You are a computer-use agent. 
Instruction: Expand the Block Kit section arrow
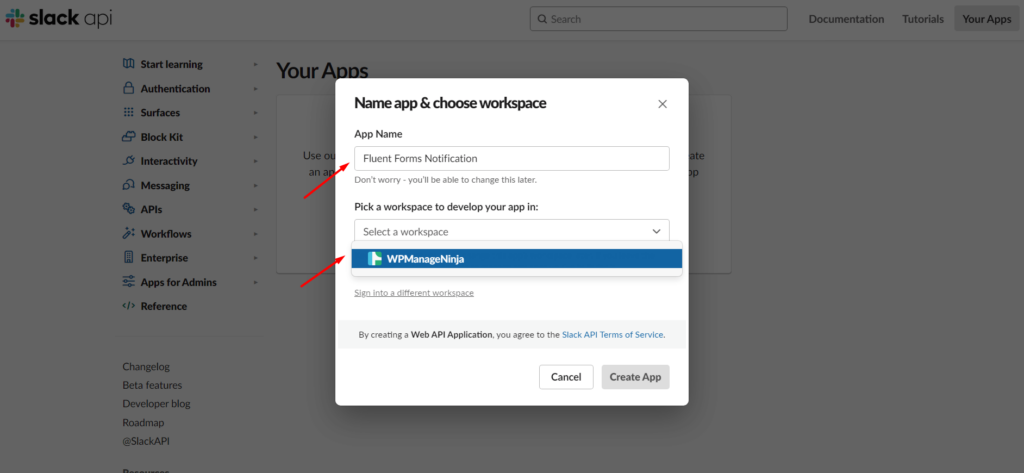click(255, 137)
